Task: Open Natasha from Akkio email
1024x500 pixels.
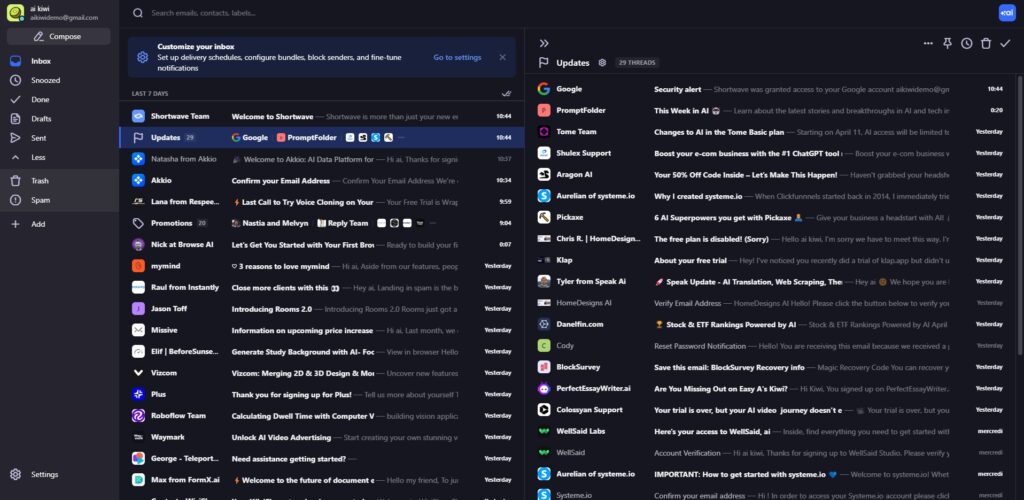Action: pos(321,159)
